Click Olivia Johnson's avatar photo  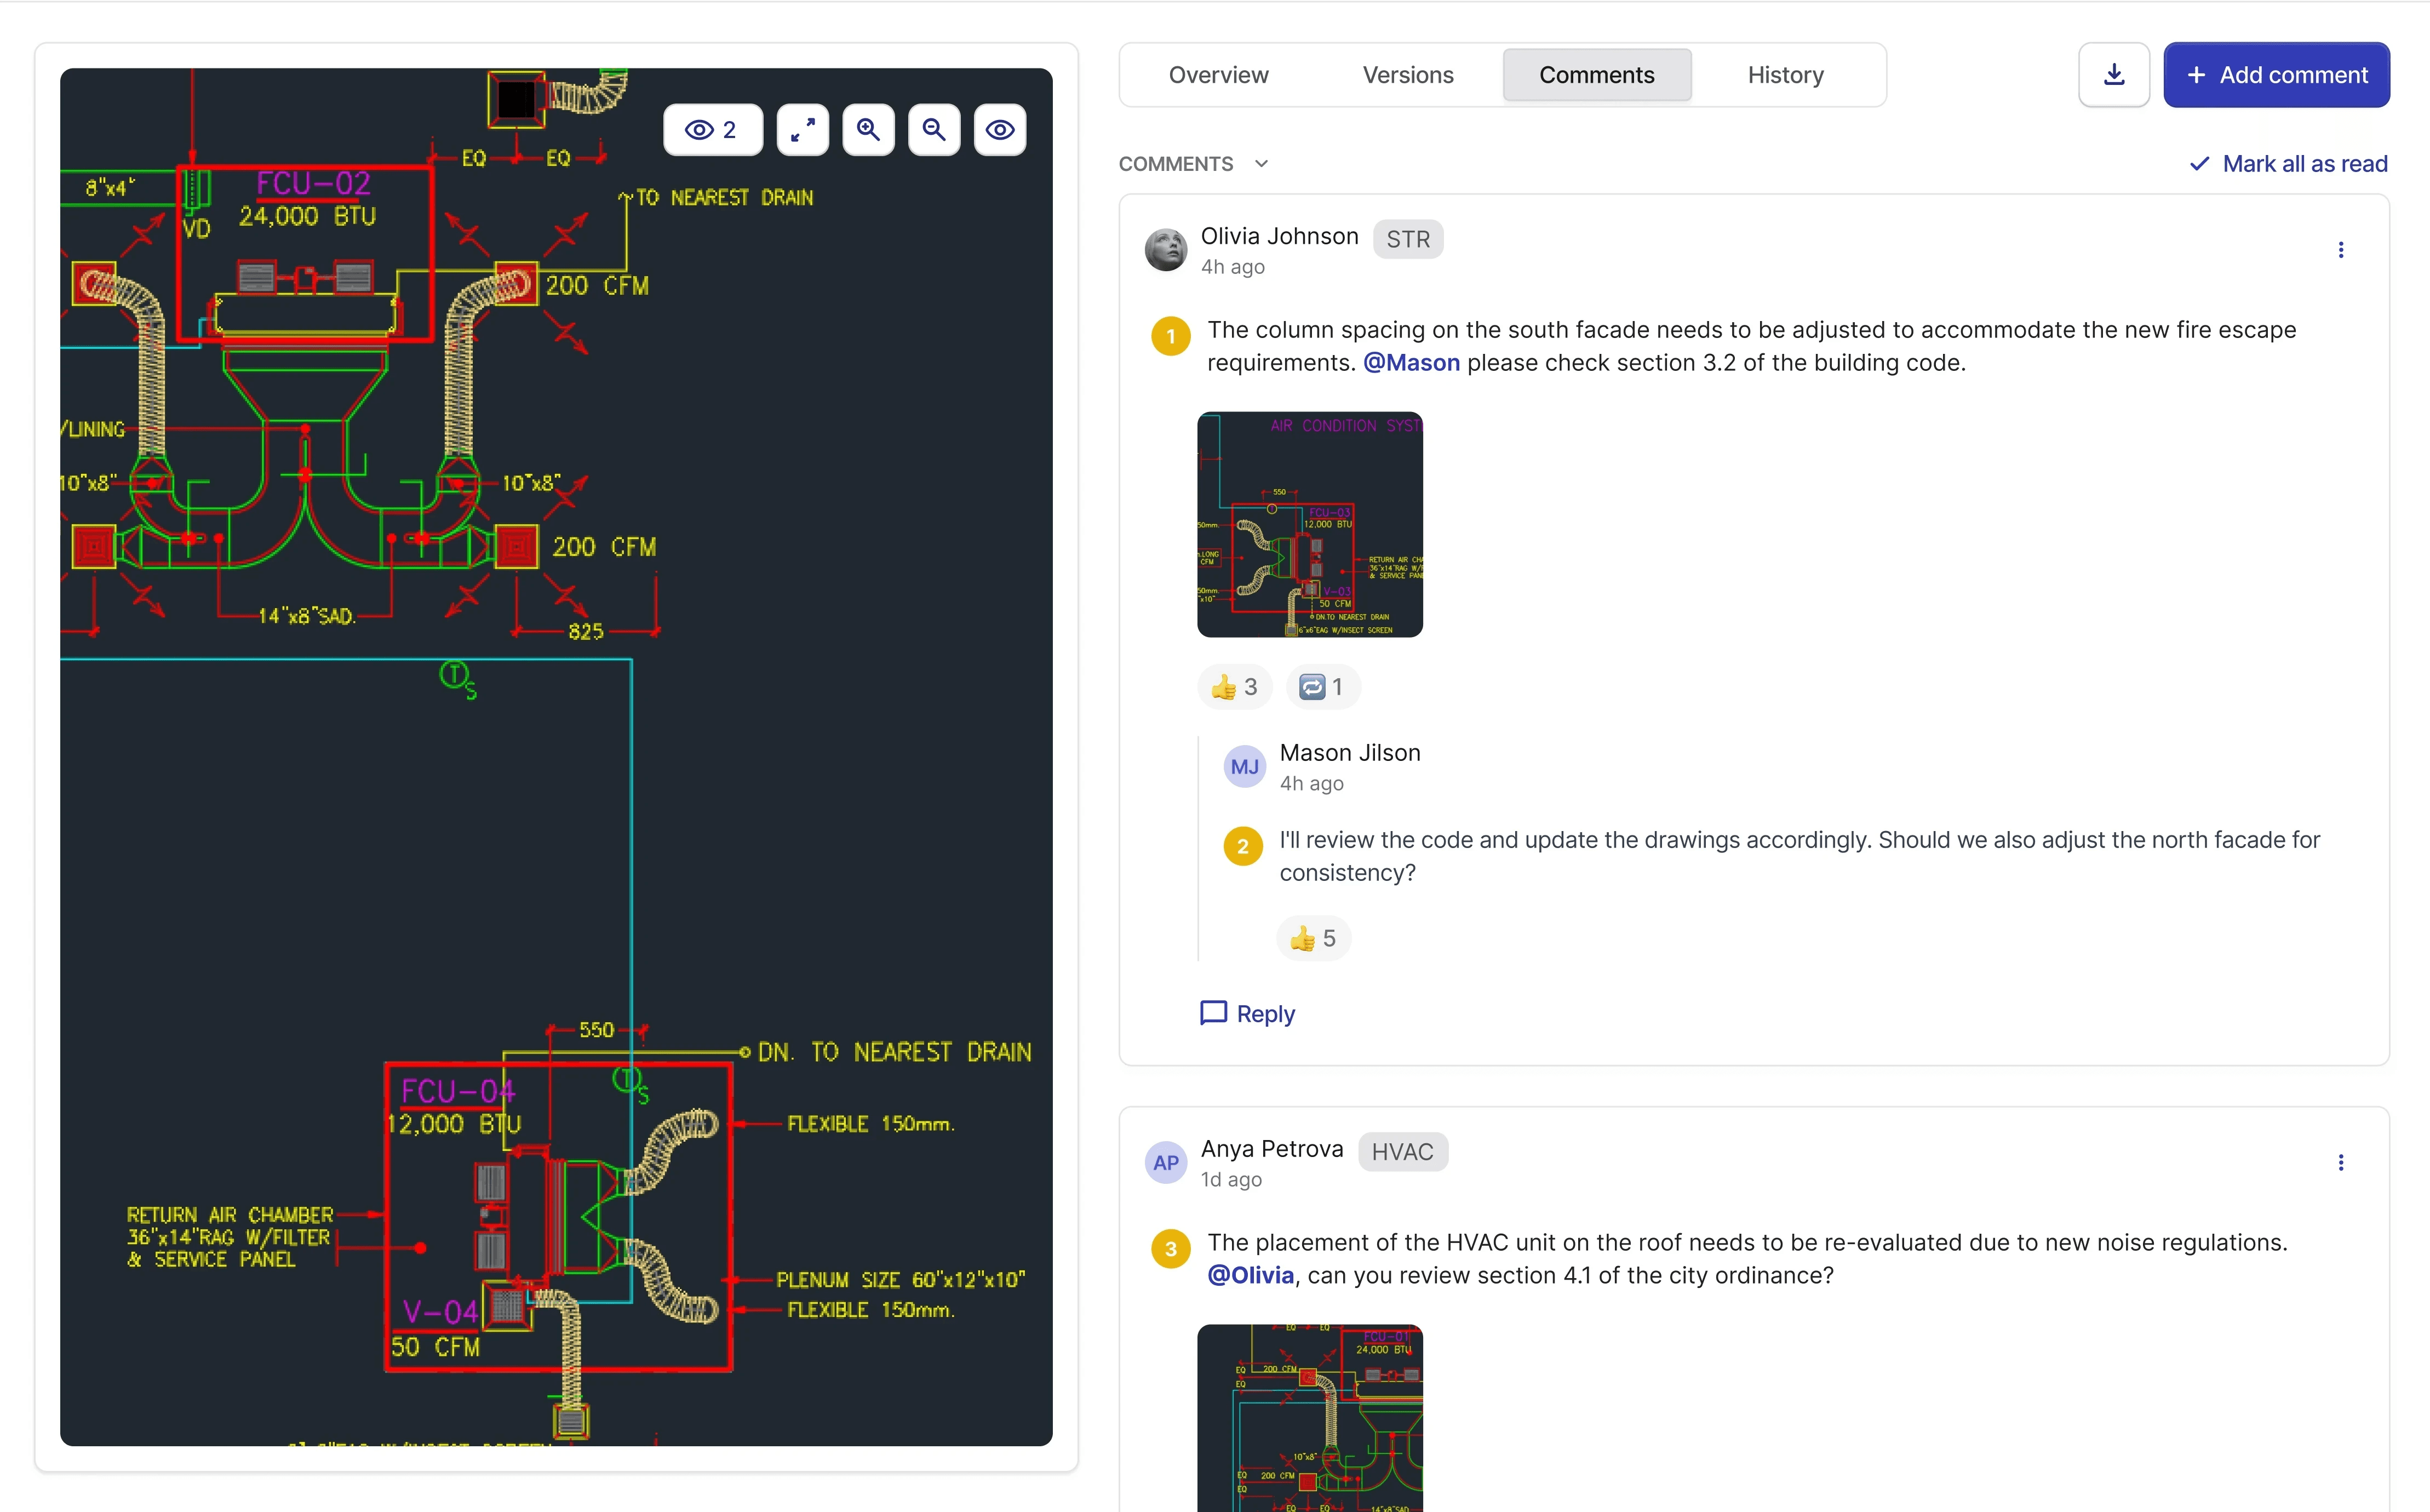pos(1165,250)
